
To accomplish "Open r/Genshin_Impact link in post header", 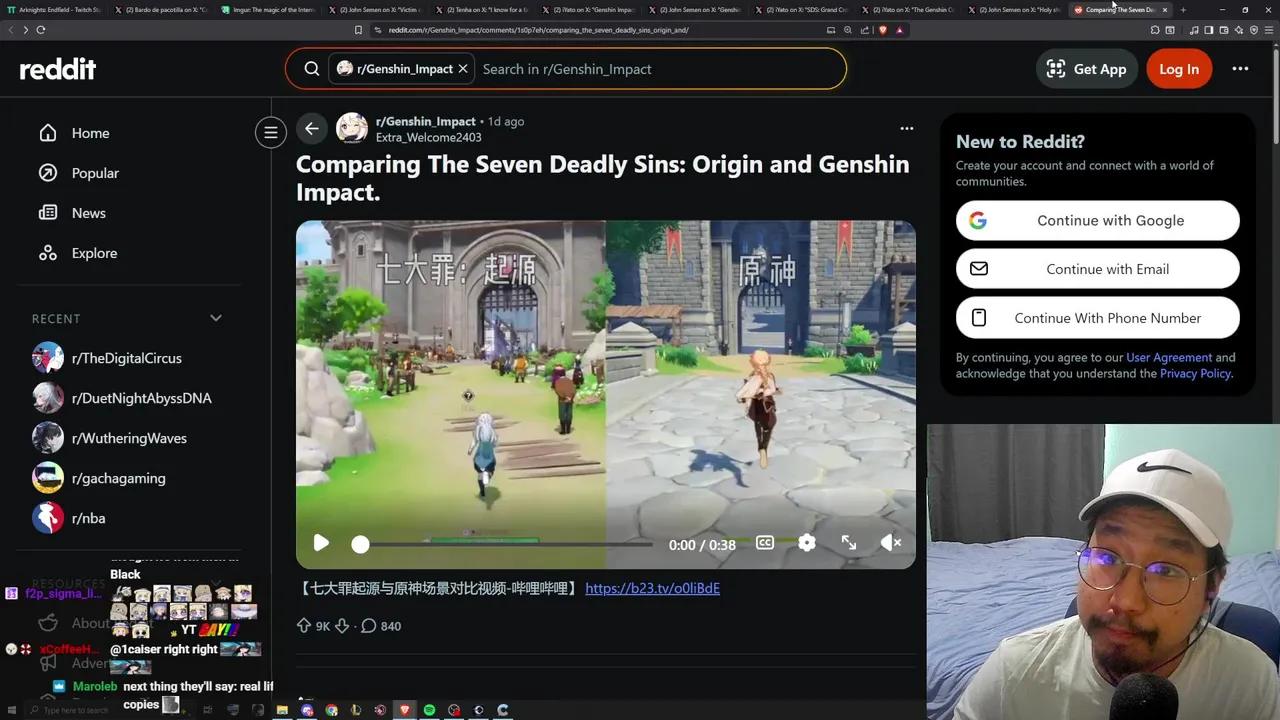I will [426, 121].
